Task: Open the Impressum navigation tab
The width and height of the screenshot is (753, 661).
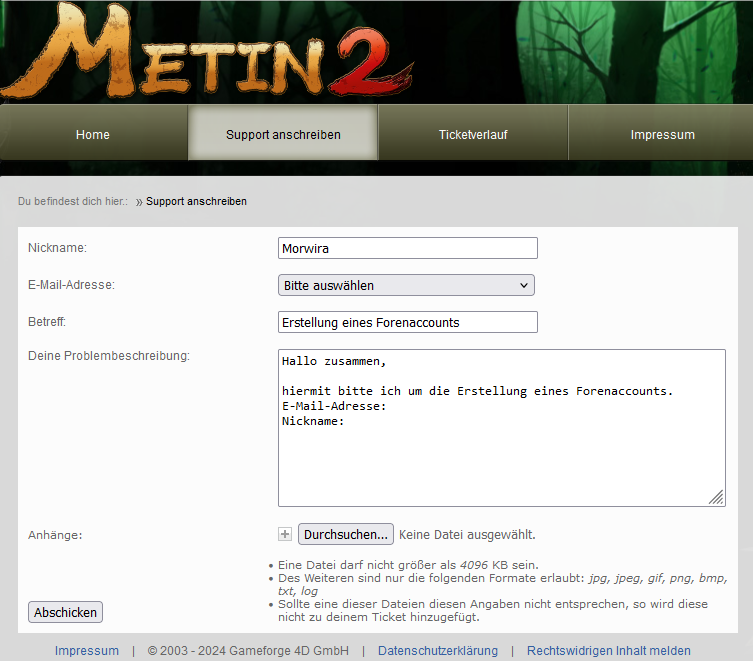Action: tap(662, 135)
